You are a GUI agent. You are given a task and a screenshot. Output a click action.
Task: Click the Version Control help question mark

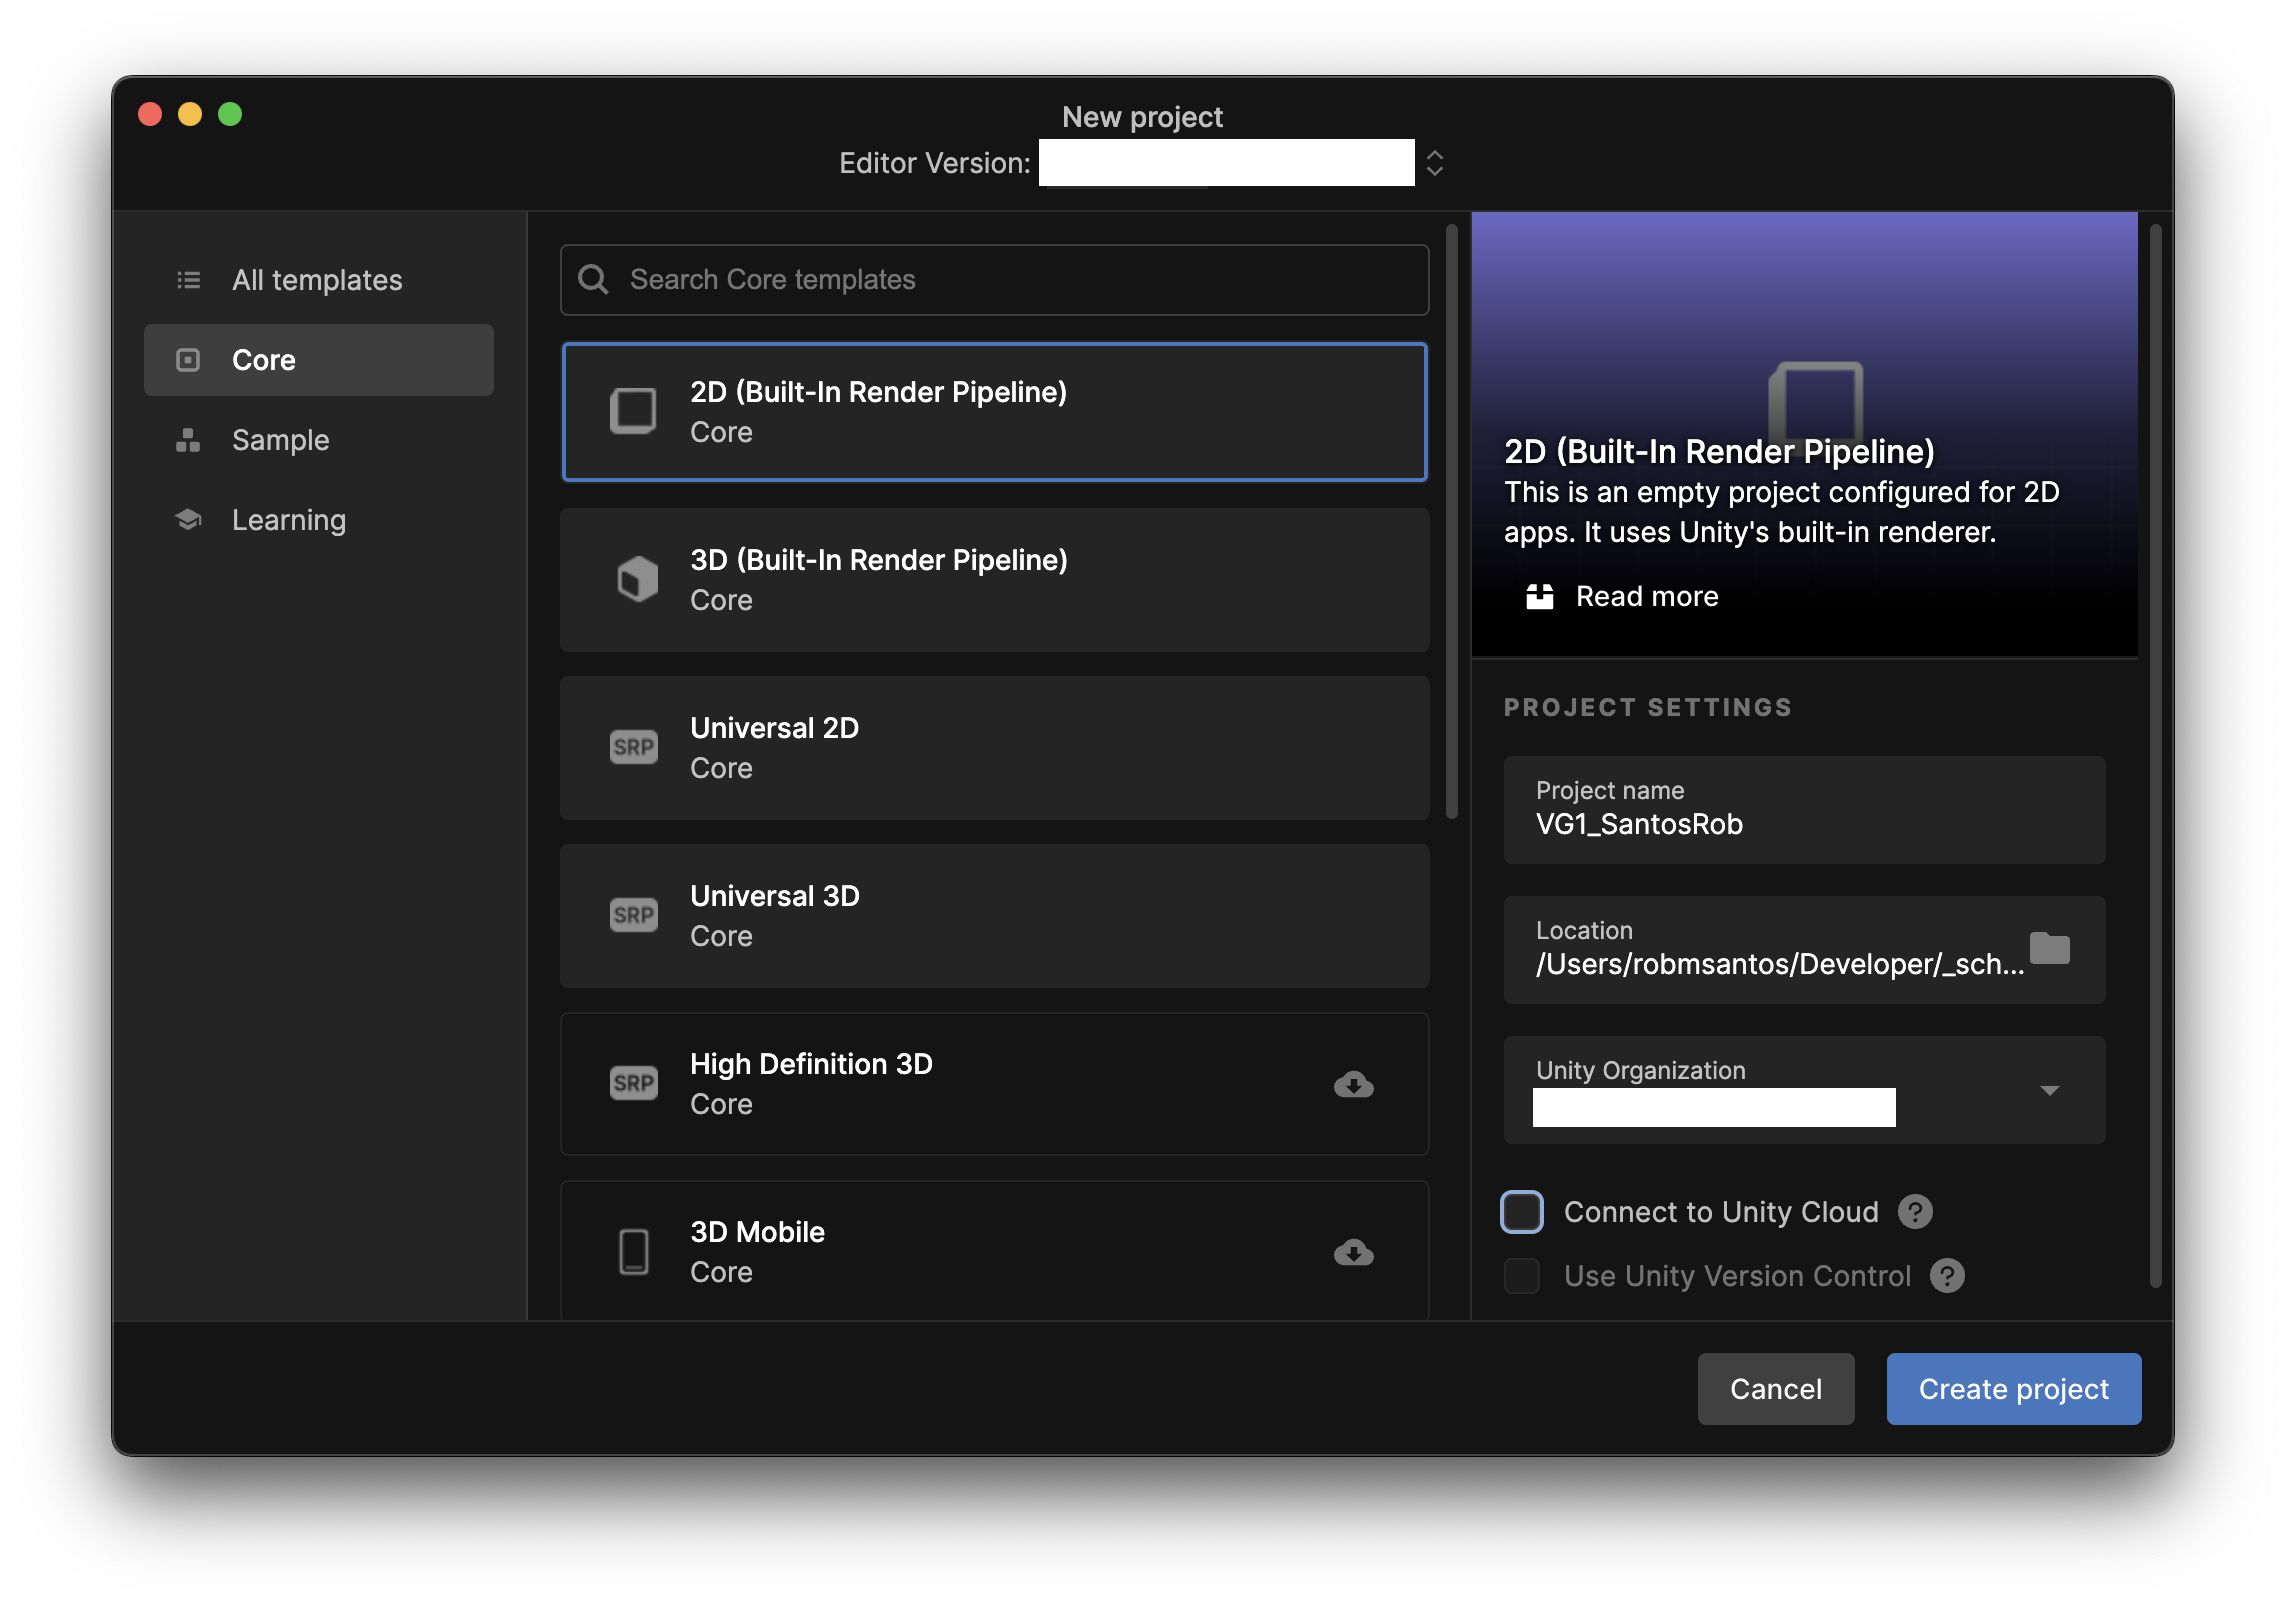click(1947, 1276)
